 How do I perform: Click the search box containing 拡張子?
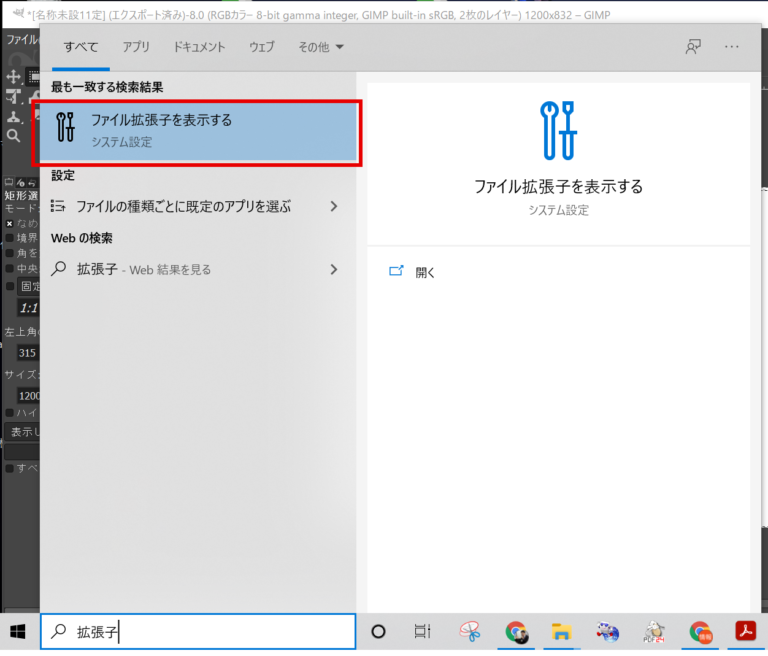coord(198,632)
